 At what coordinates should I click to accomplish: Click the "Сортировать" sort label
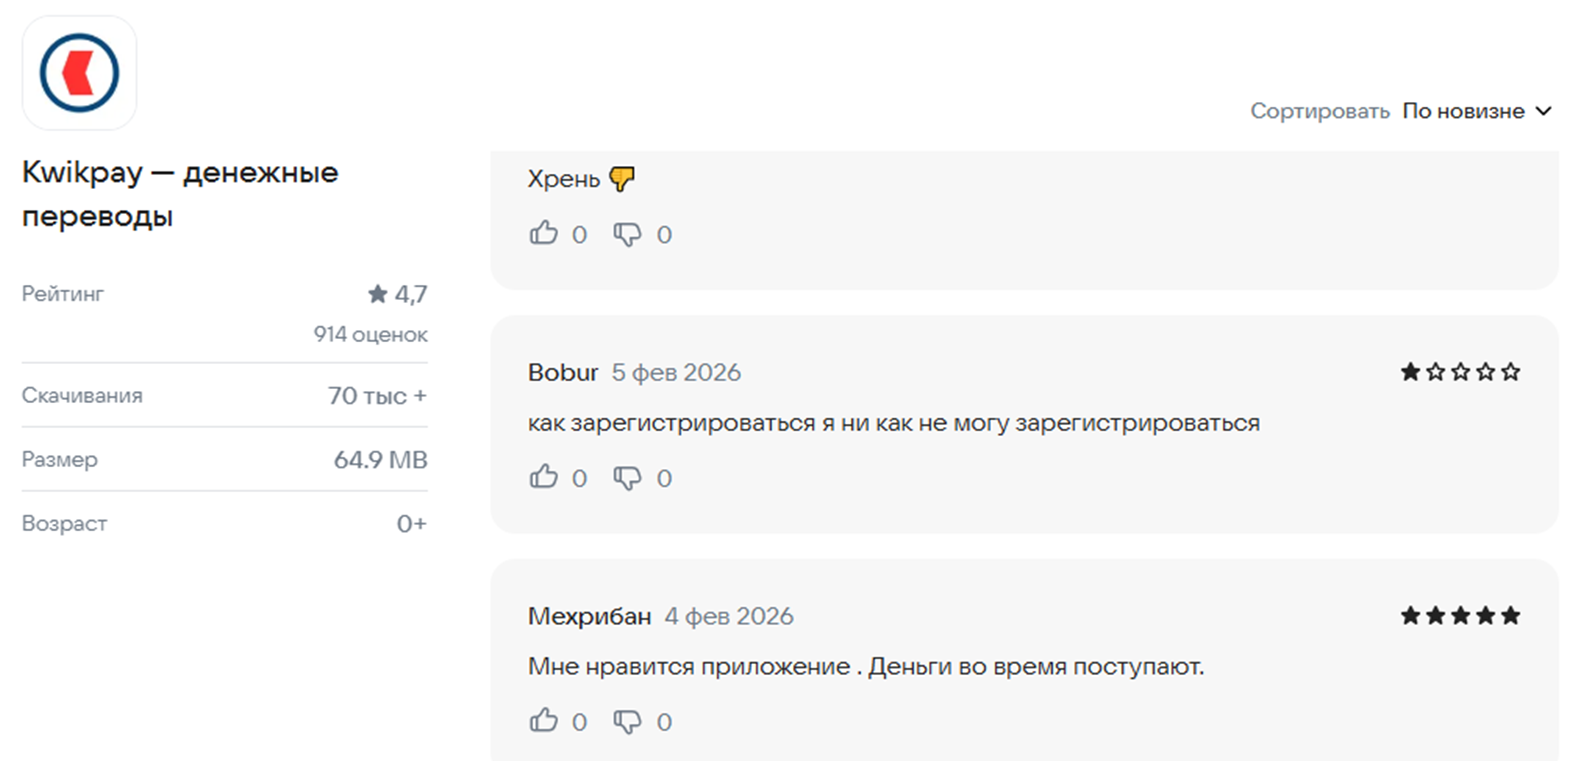[x=1319, y=111]
